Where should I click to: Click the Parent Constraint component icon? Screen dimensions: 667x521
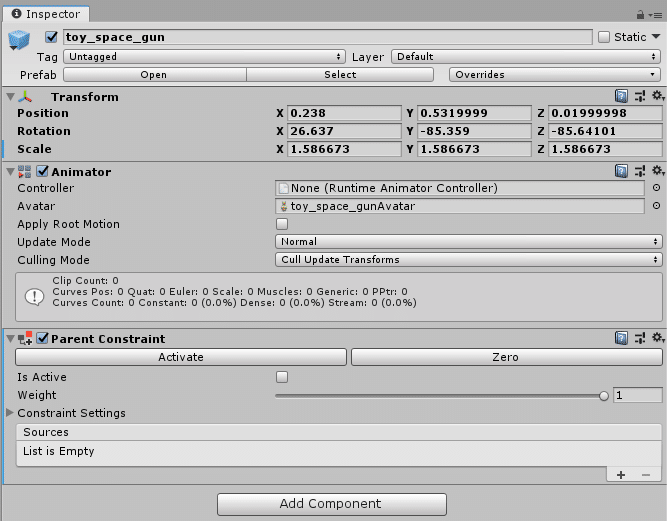pyautogui.click(x=25, y=338)
